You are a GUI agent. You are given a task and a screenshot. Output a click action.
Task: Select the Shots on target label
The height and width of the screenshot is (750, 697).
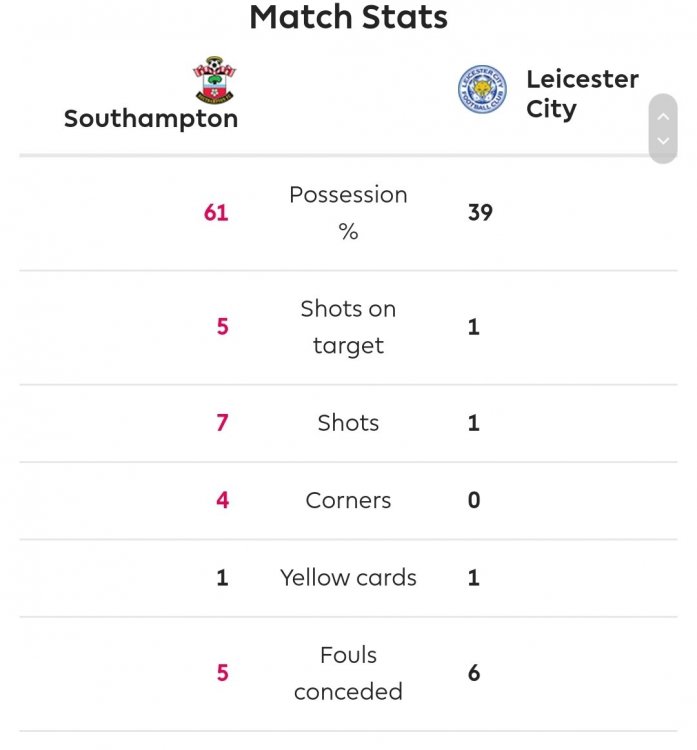(x=348, y=327)
